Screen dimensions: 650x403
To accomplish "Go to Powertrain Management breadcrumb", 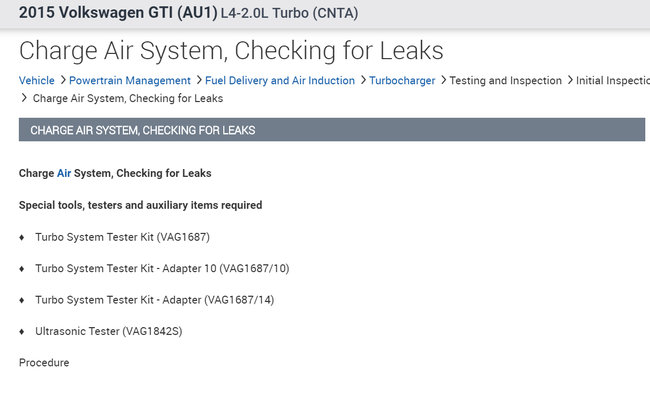I will (x=130, y=81).
